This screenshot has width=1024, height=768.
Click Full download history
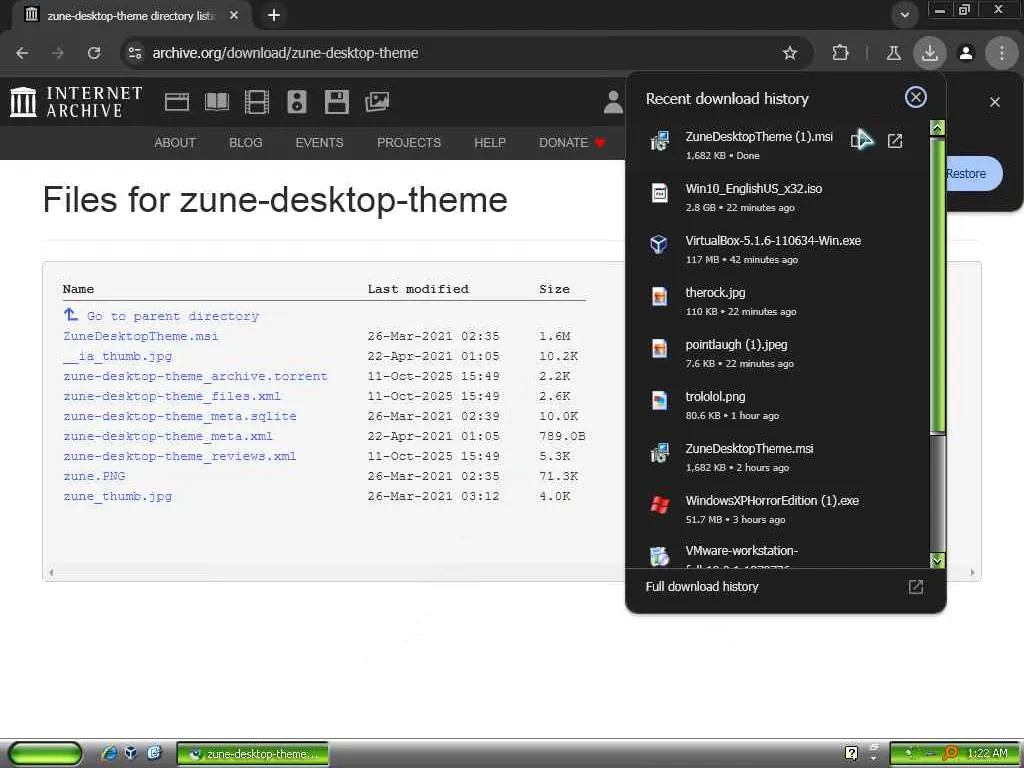point(702,586)
